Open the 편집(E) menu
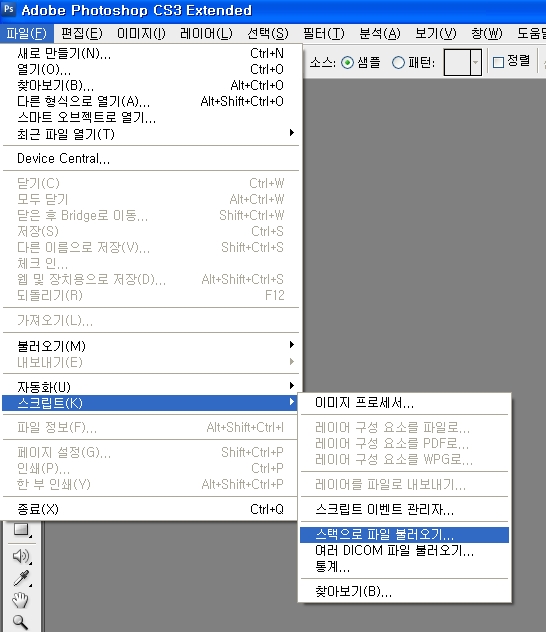Viewport: 546px width, 632px height. 82,33
